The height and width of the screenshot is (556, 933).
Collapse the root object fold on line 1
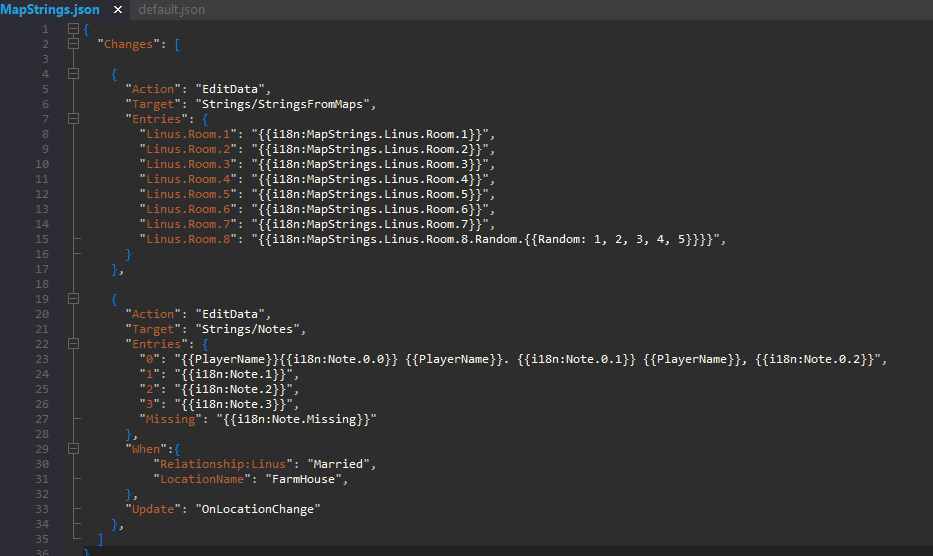73,29
